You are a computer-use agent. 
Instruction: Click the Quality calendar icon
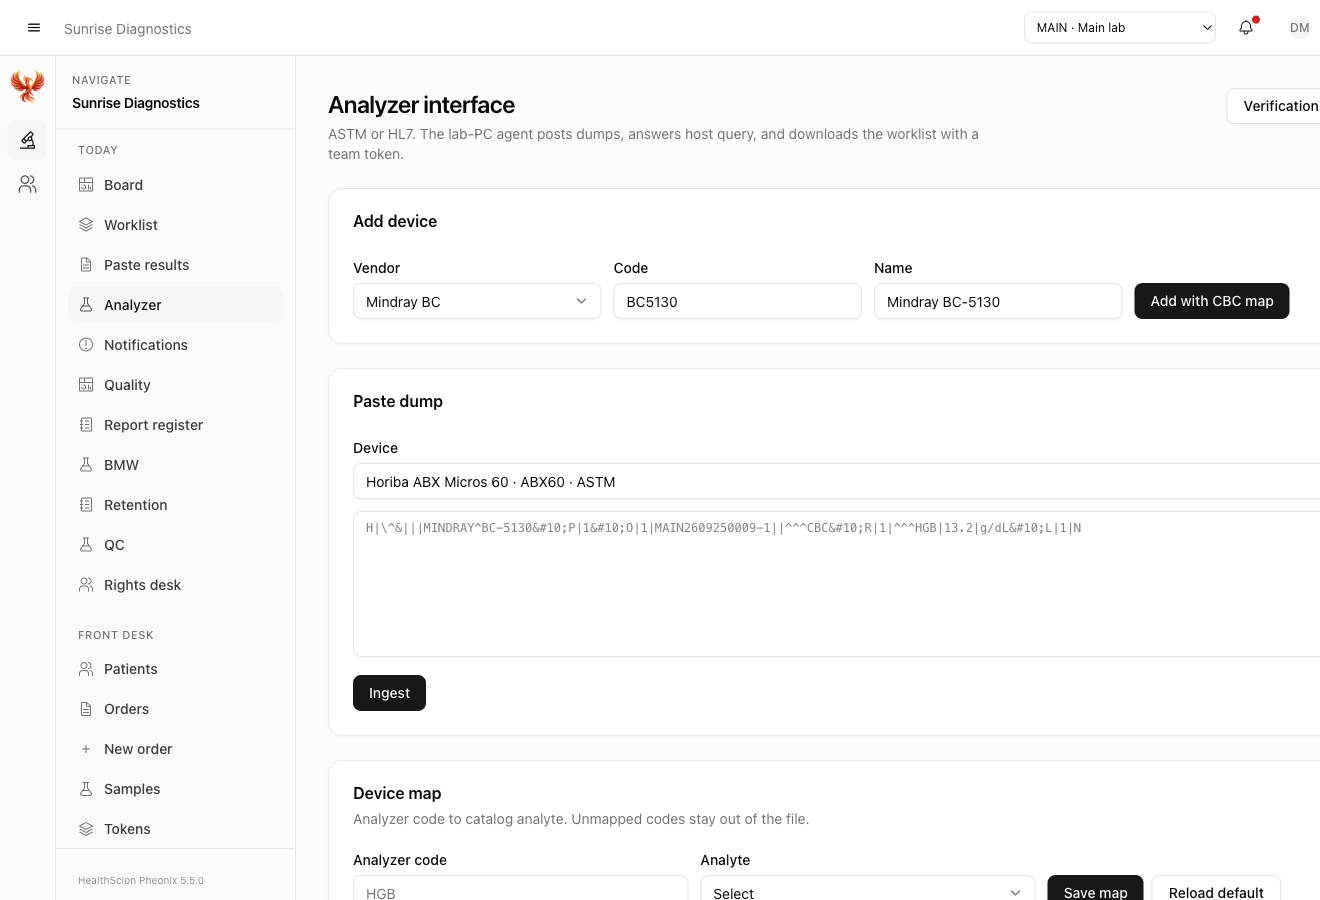(86, 385)
